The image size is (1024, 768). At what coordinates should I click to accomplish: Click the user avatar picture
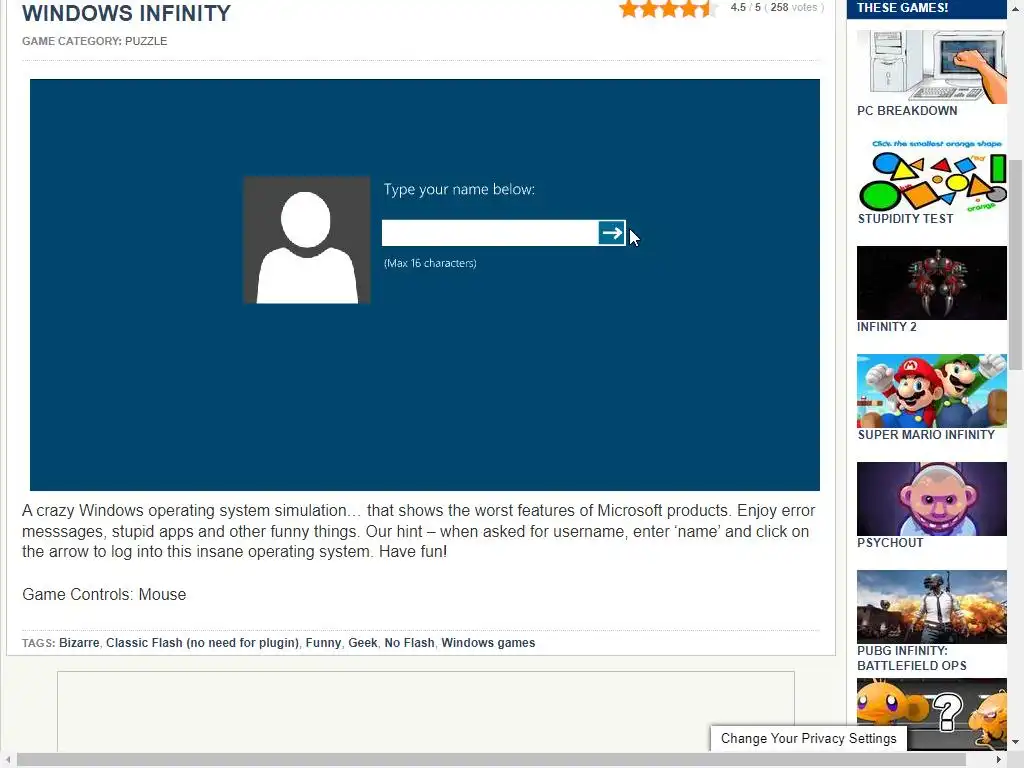(306, 240)
